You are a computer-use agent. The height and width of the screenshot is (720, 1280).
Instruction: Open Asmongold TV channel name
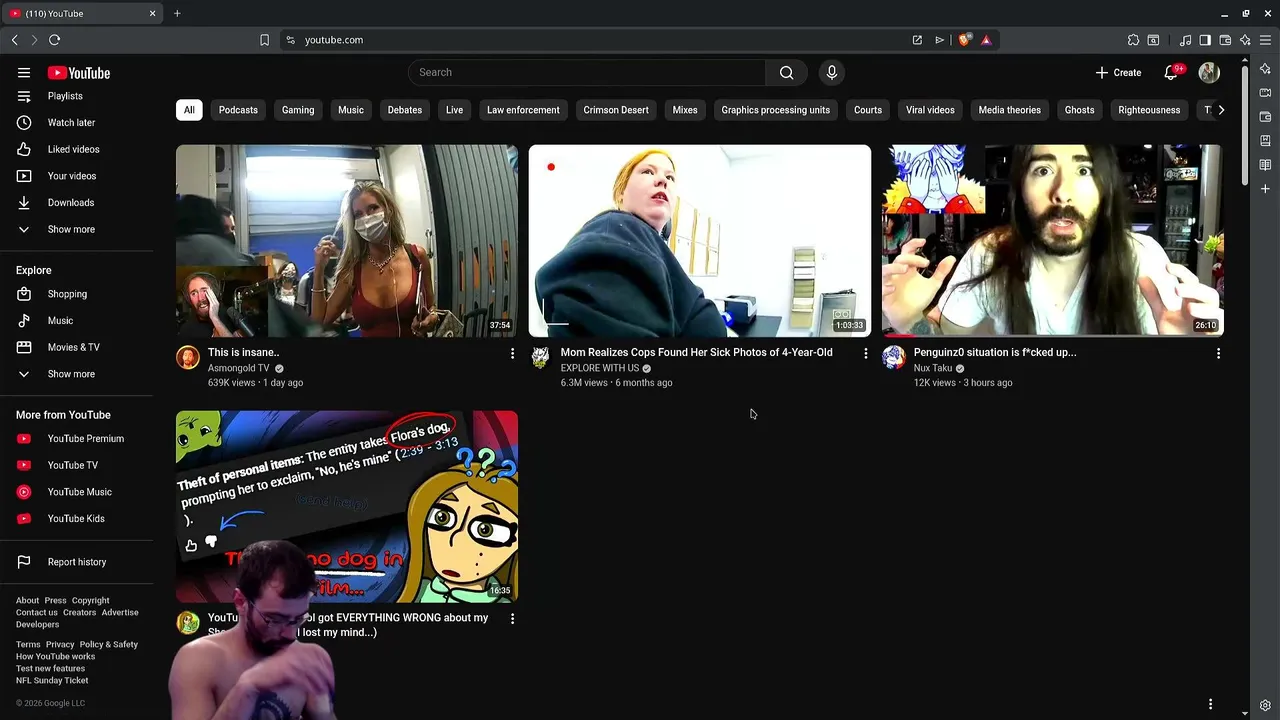point(239,368)
